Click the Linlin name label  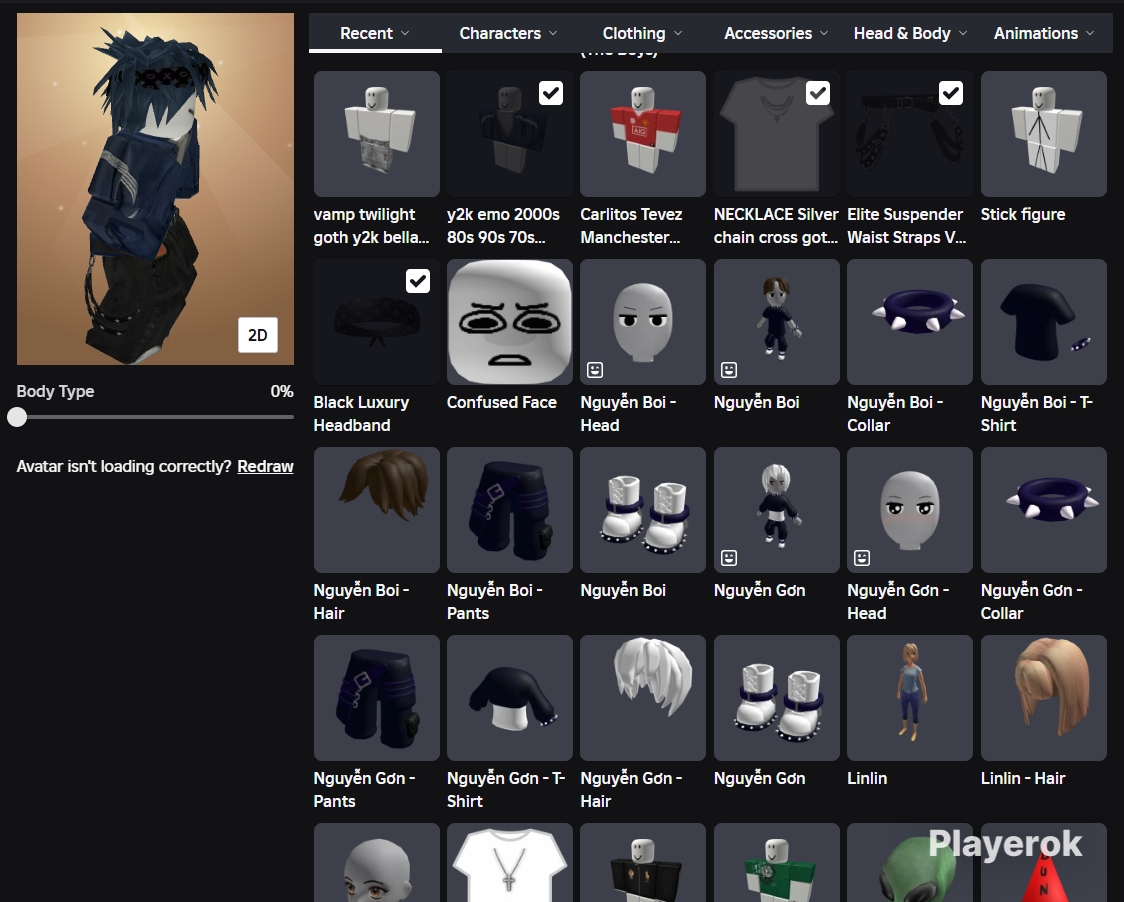(x=867, y=779)
